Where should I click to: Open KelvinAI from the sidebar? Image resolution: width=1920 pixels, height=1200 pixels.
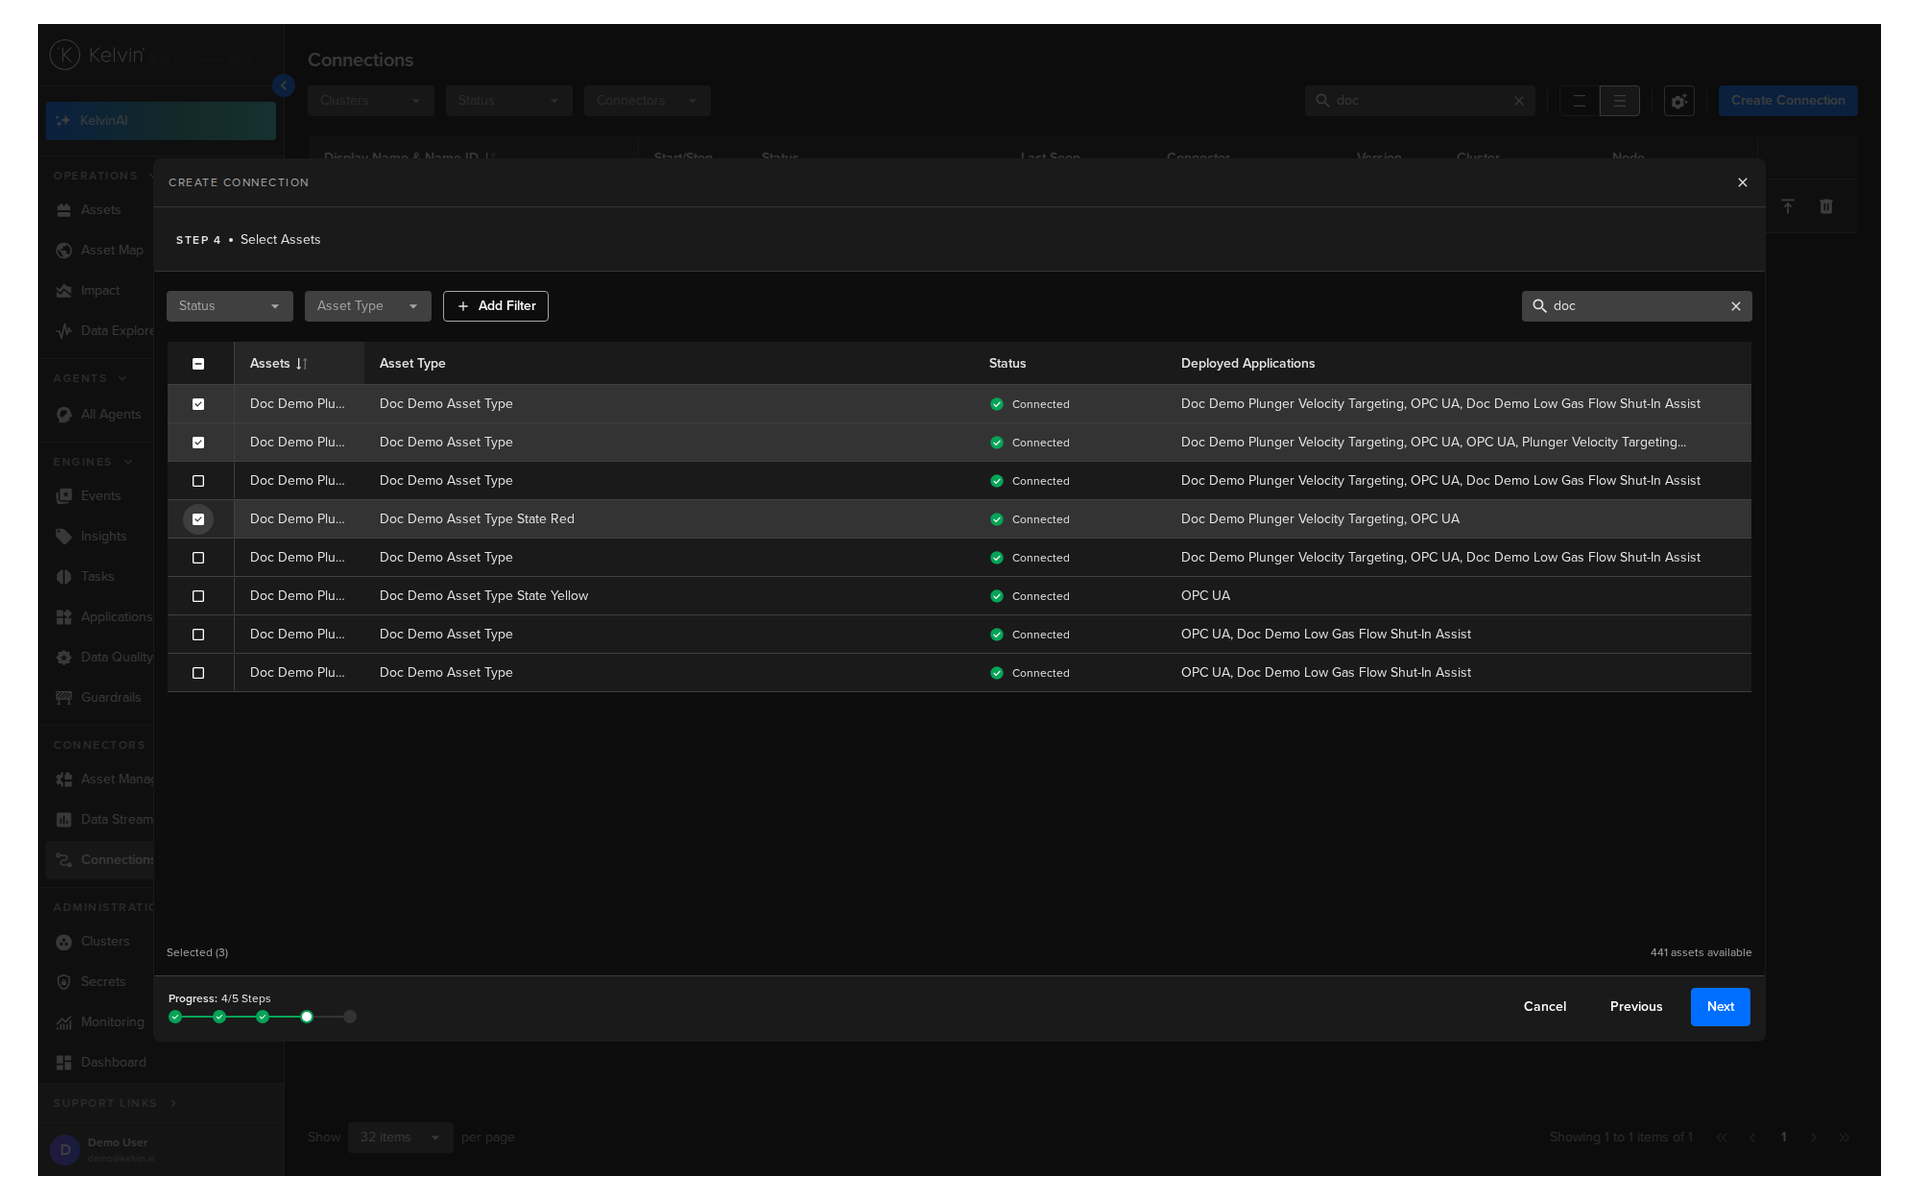(160, 121)
